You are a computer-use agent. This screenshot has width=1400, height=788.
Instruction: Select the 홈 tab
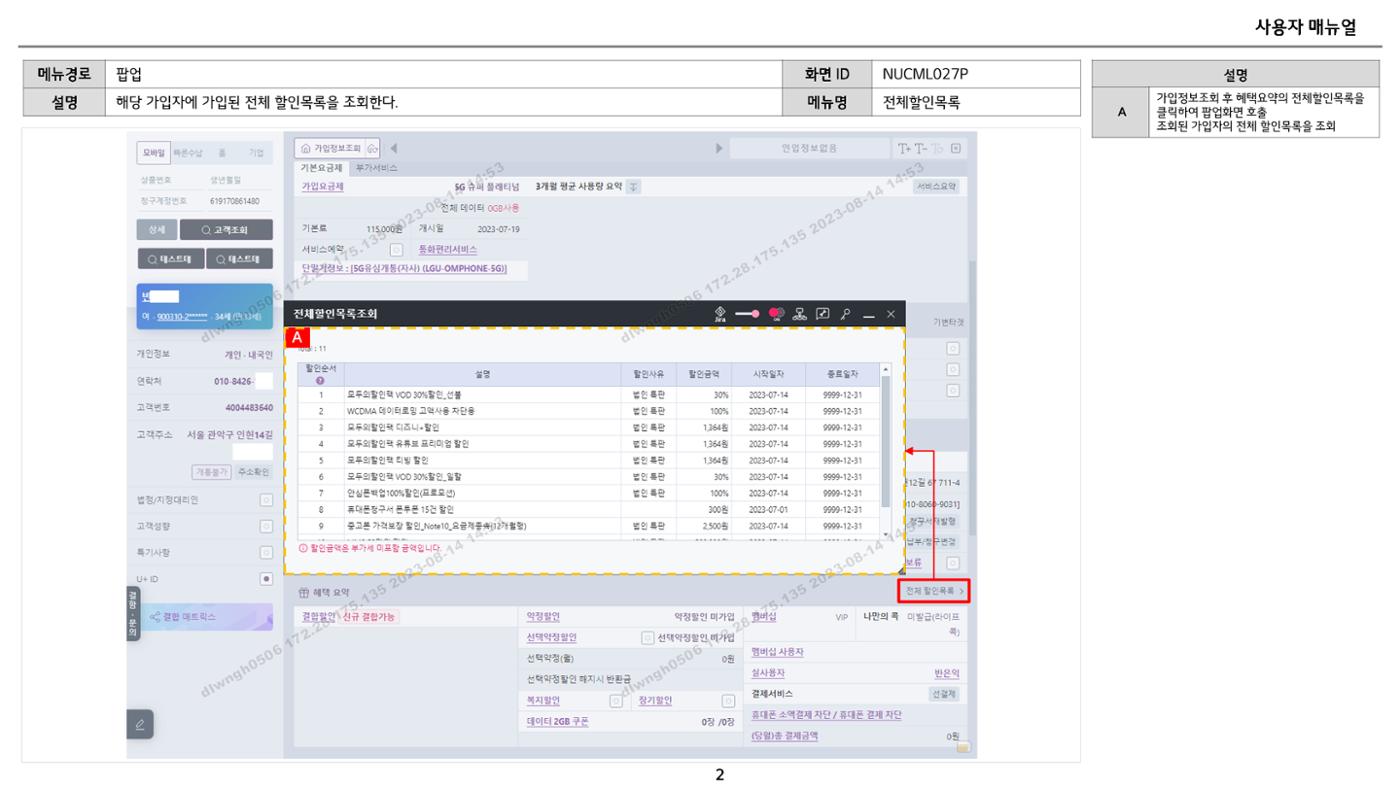(223, 152)
